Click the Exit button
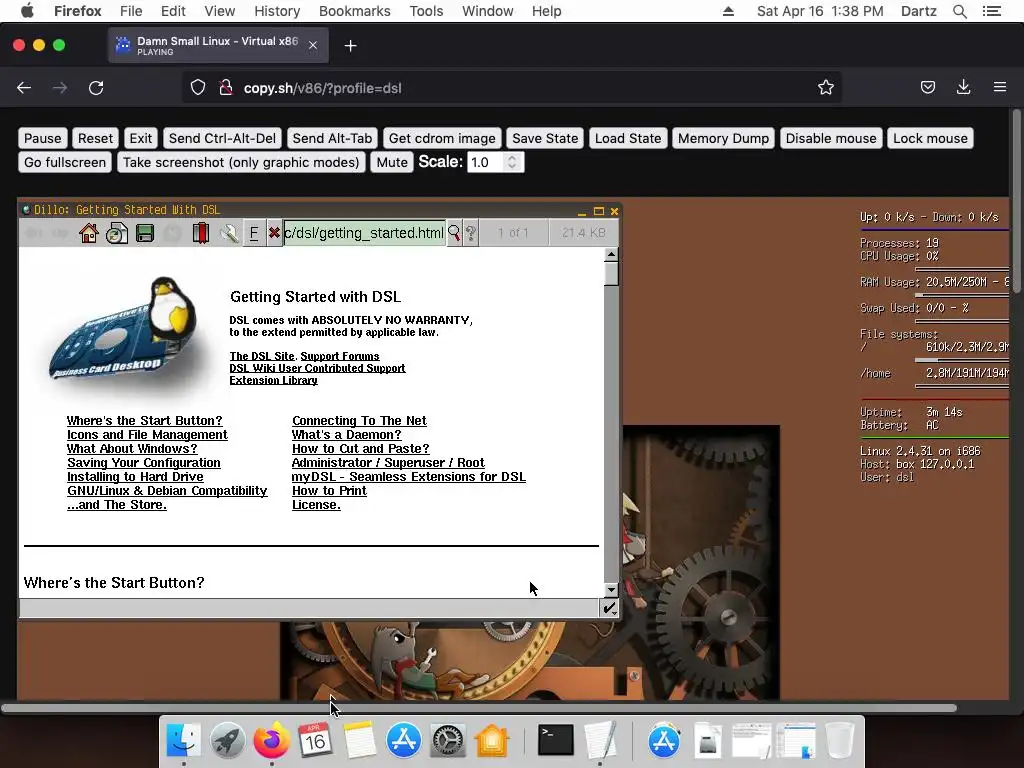The image size is (1024, 768). tap(140, 138)
